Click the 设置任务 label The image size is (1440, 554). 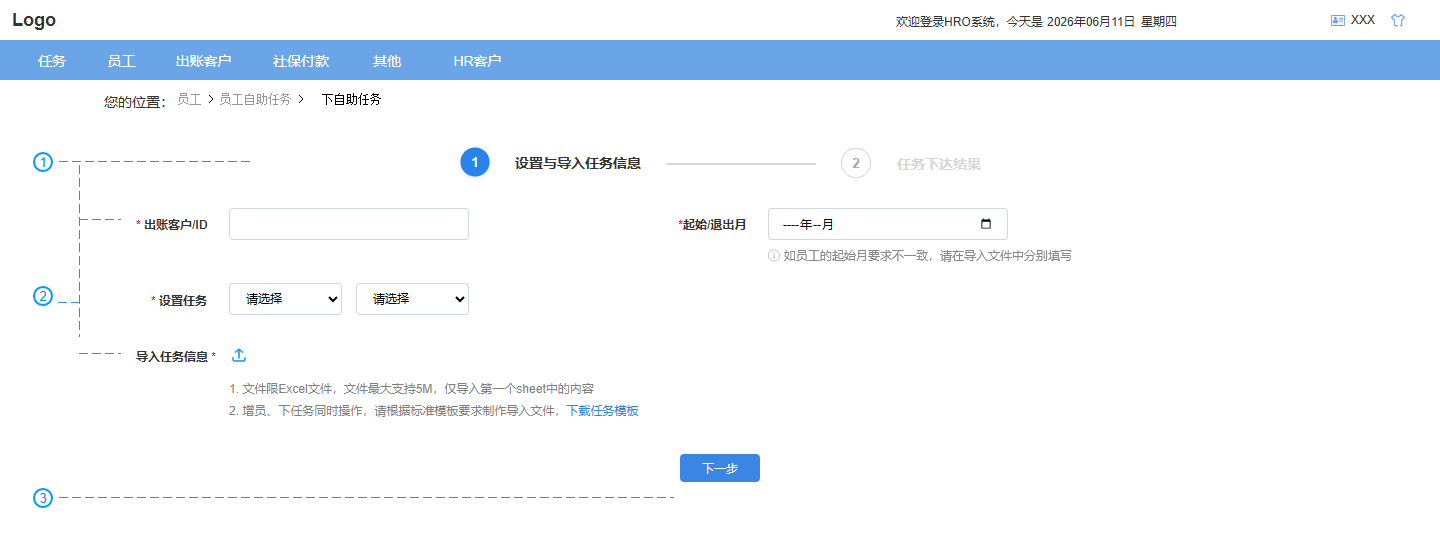click(x=183, y=300)
